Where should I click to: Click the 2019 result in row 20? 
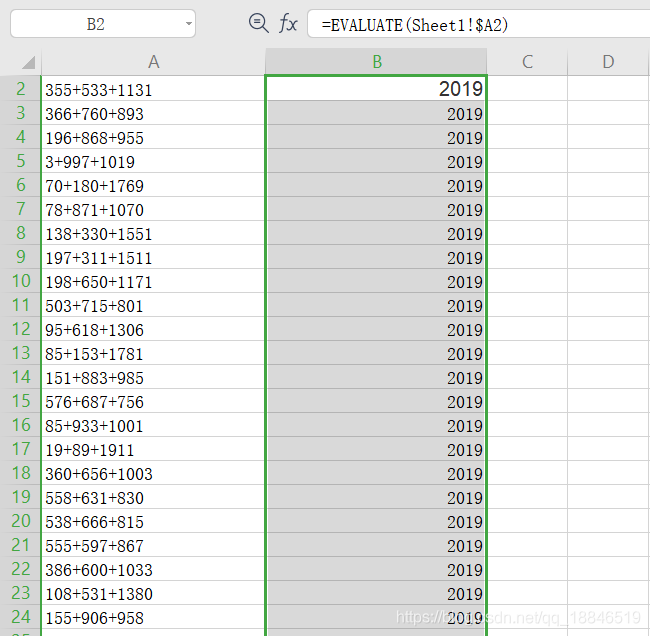tap(376, 521)
